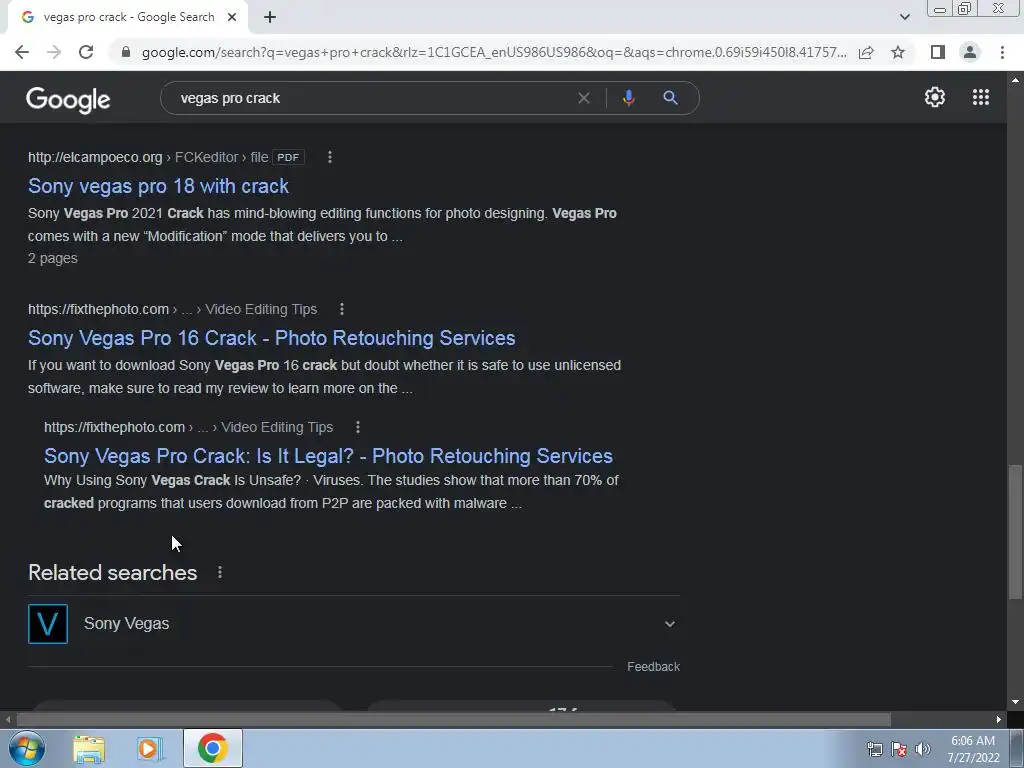Open the Chrome side panel
The width and height of the screenshot is (1024, 768).
[938, 52]
